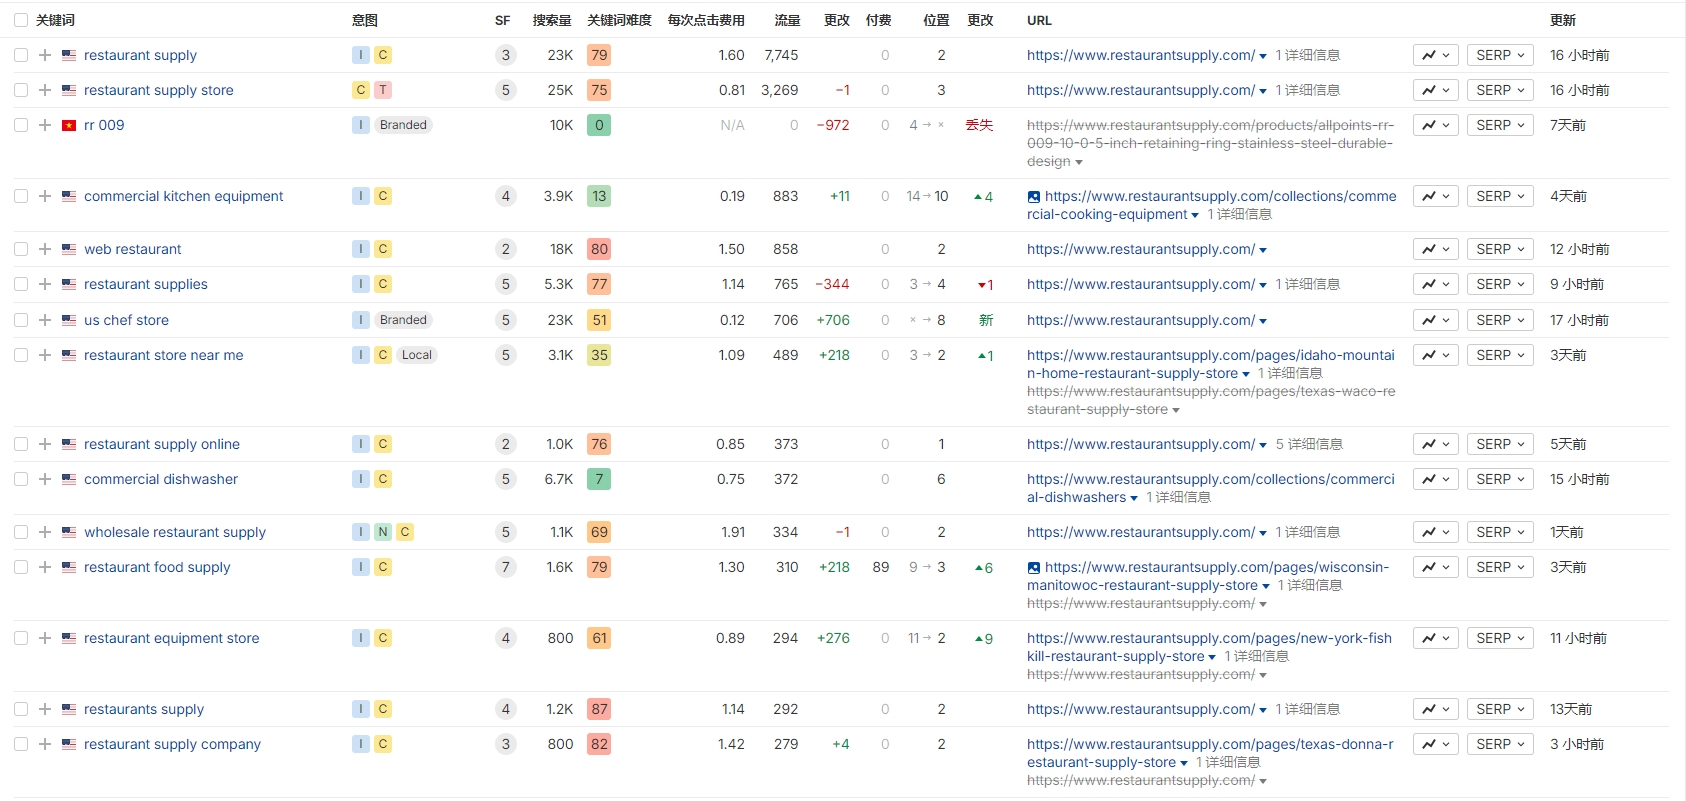This screenshot has height=801, width=1686.
Task: Click difficulty badge 35 for restaurant store near me
Action: (x=599, y=355)
